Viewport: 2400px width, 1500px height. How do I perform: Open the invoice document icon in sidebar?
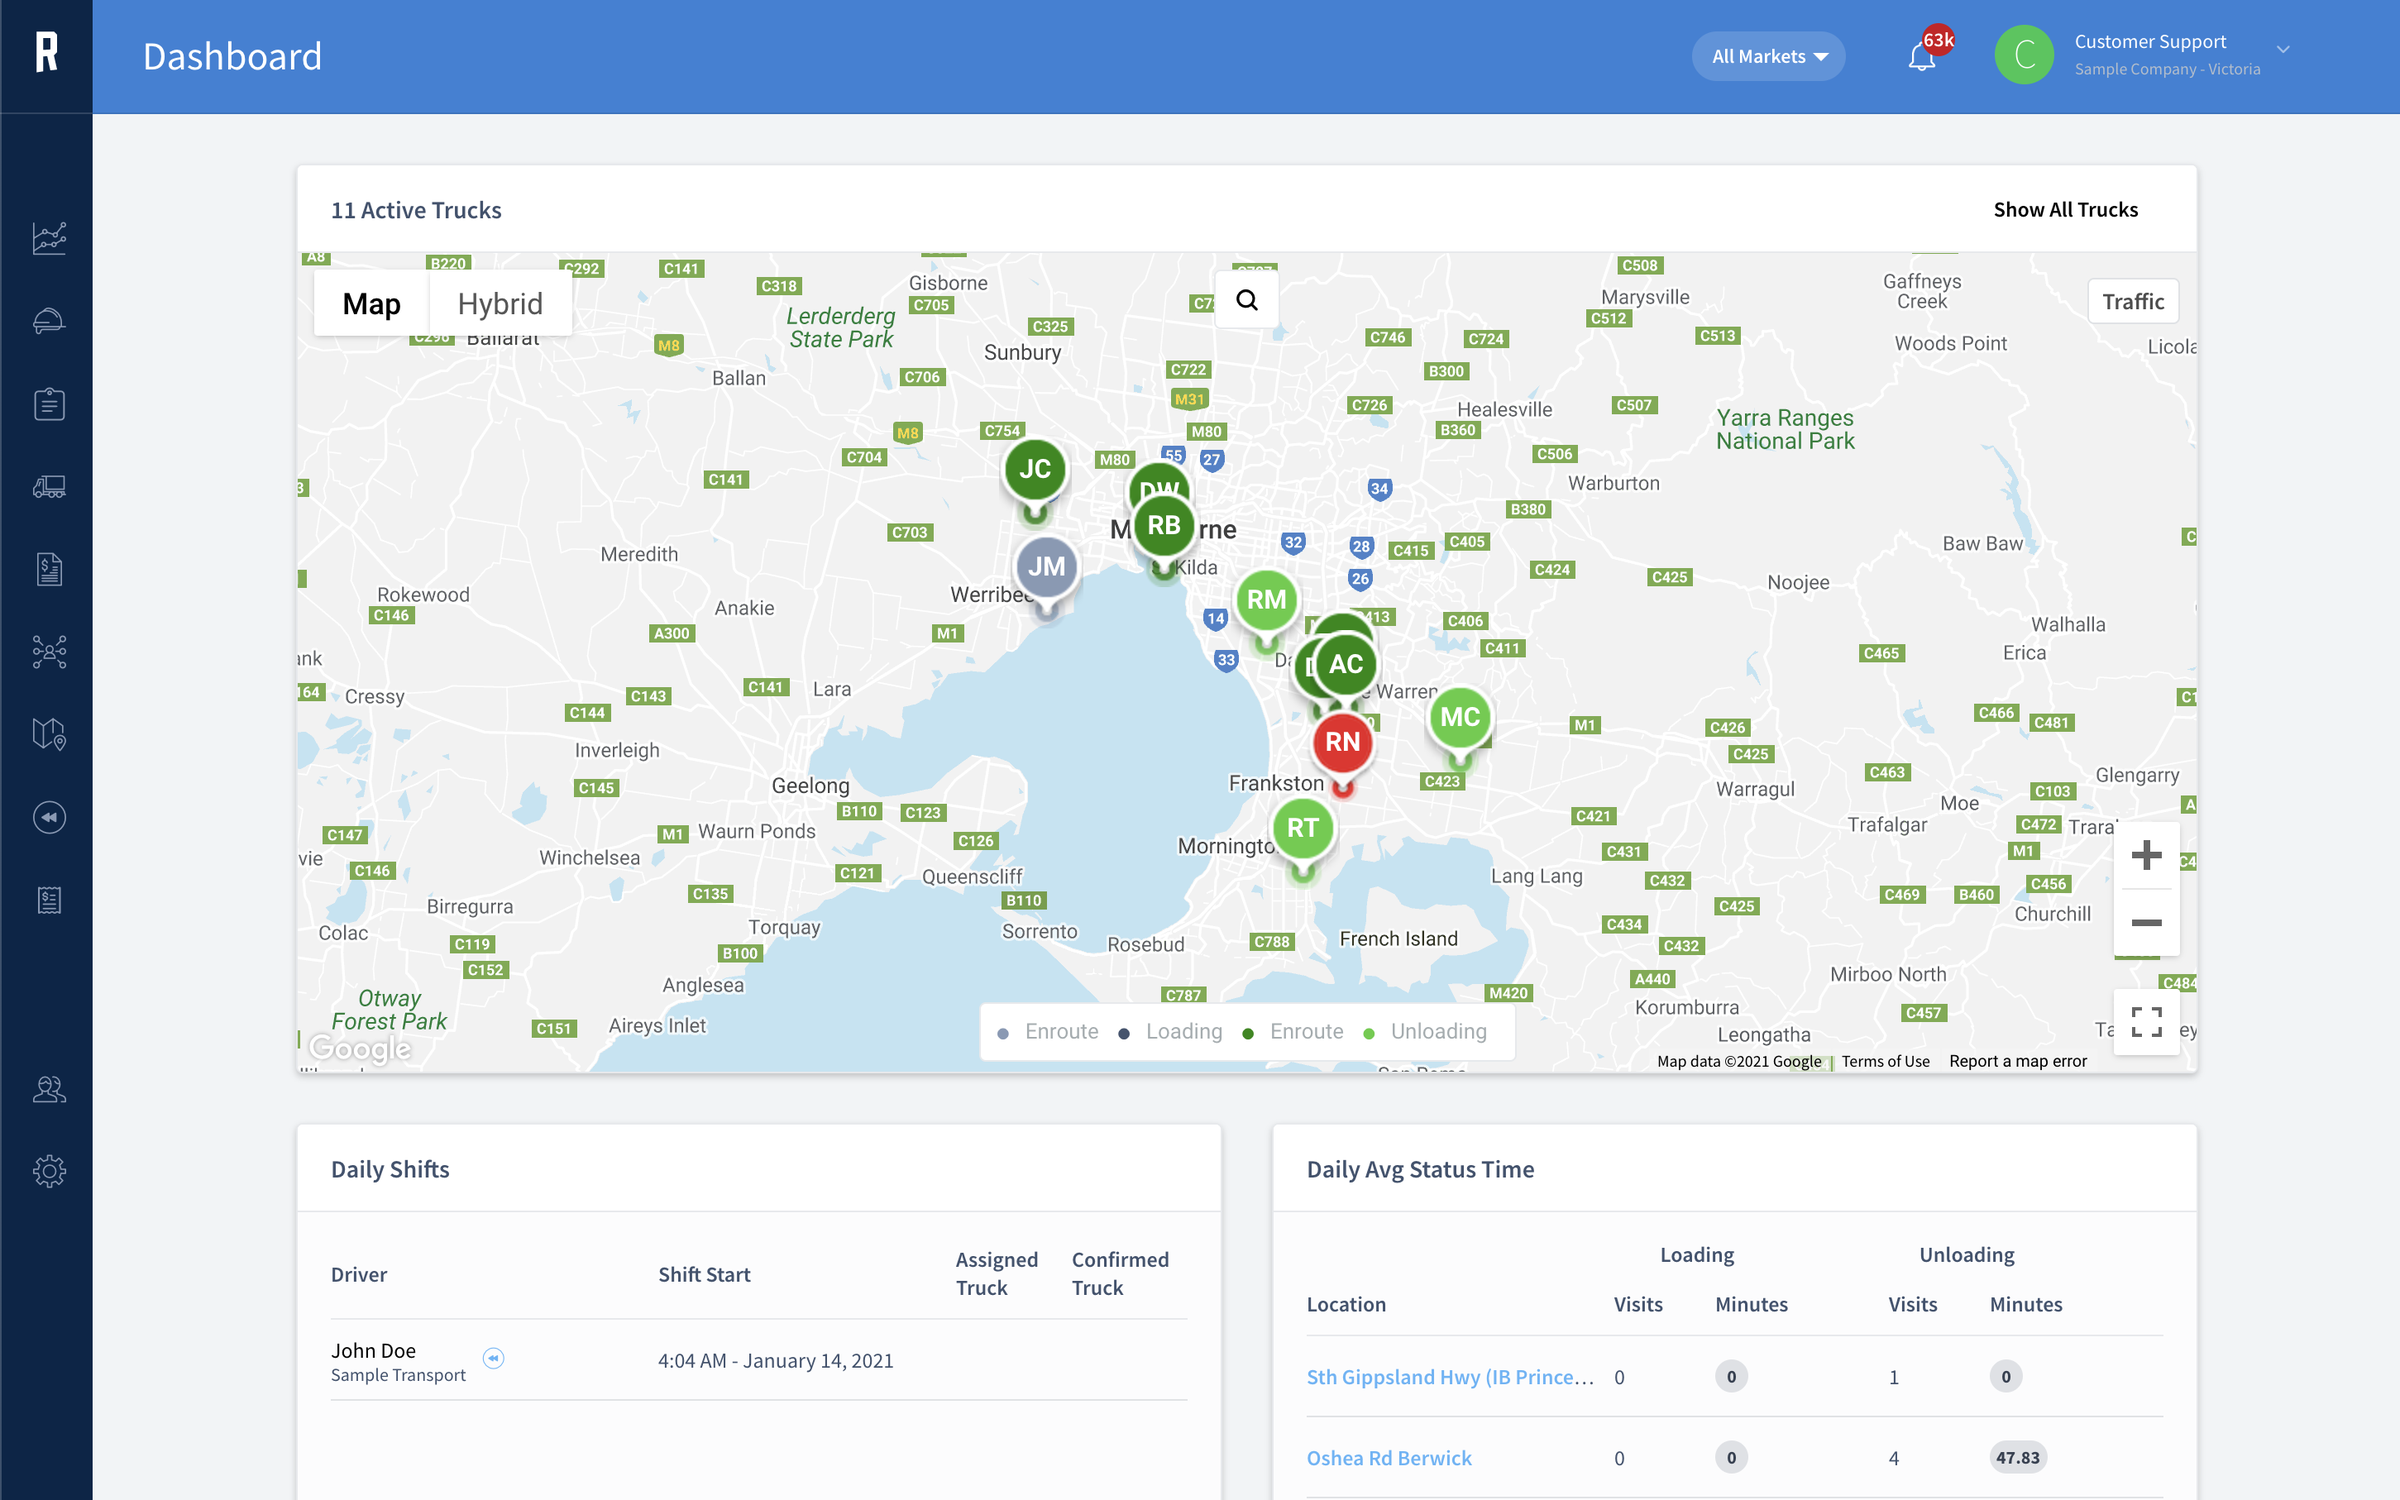pyautogui.click(x=49, y=569)
